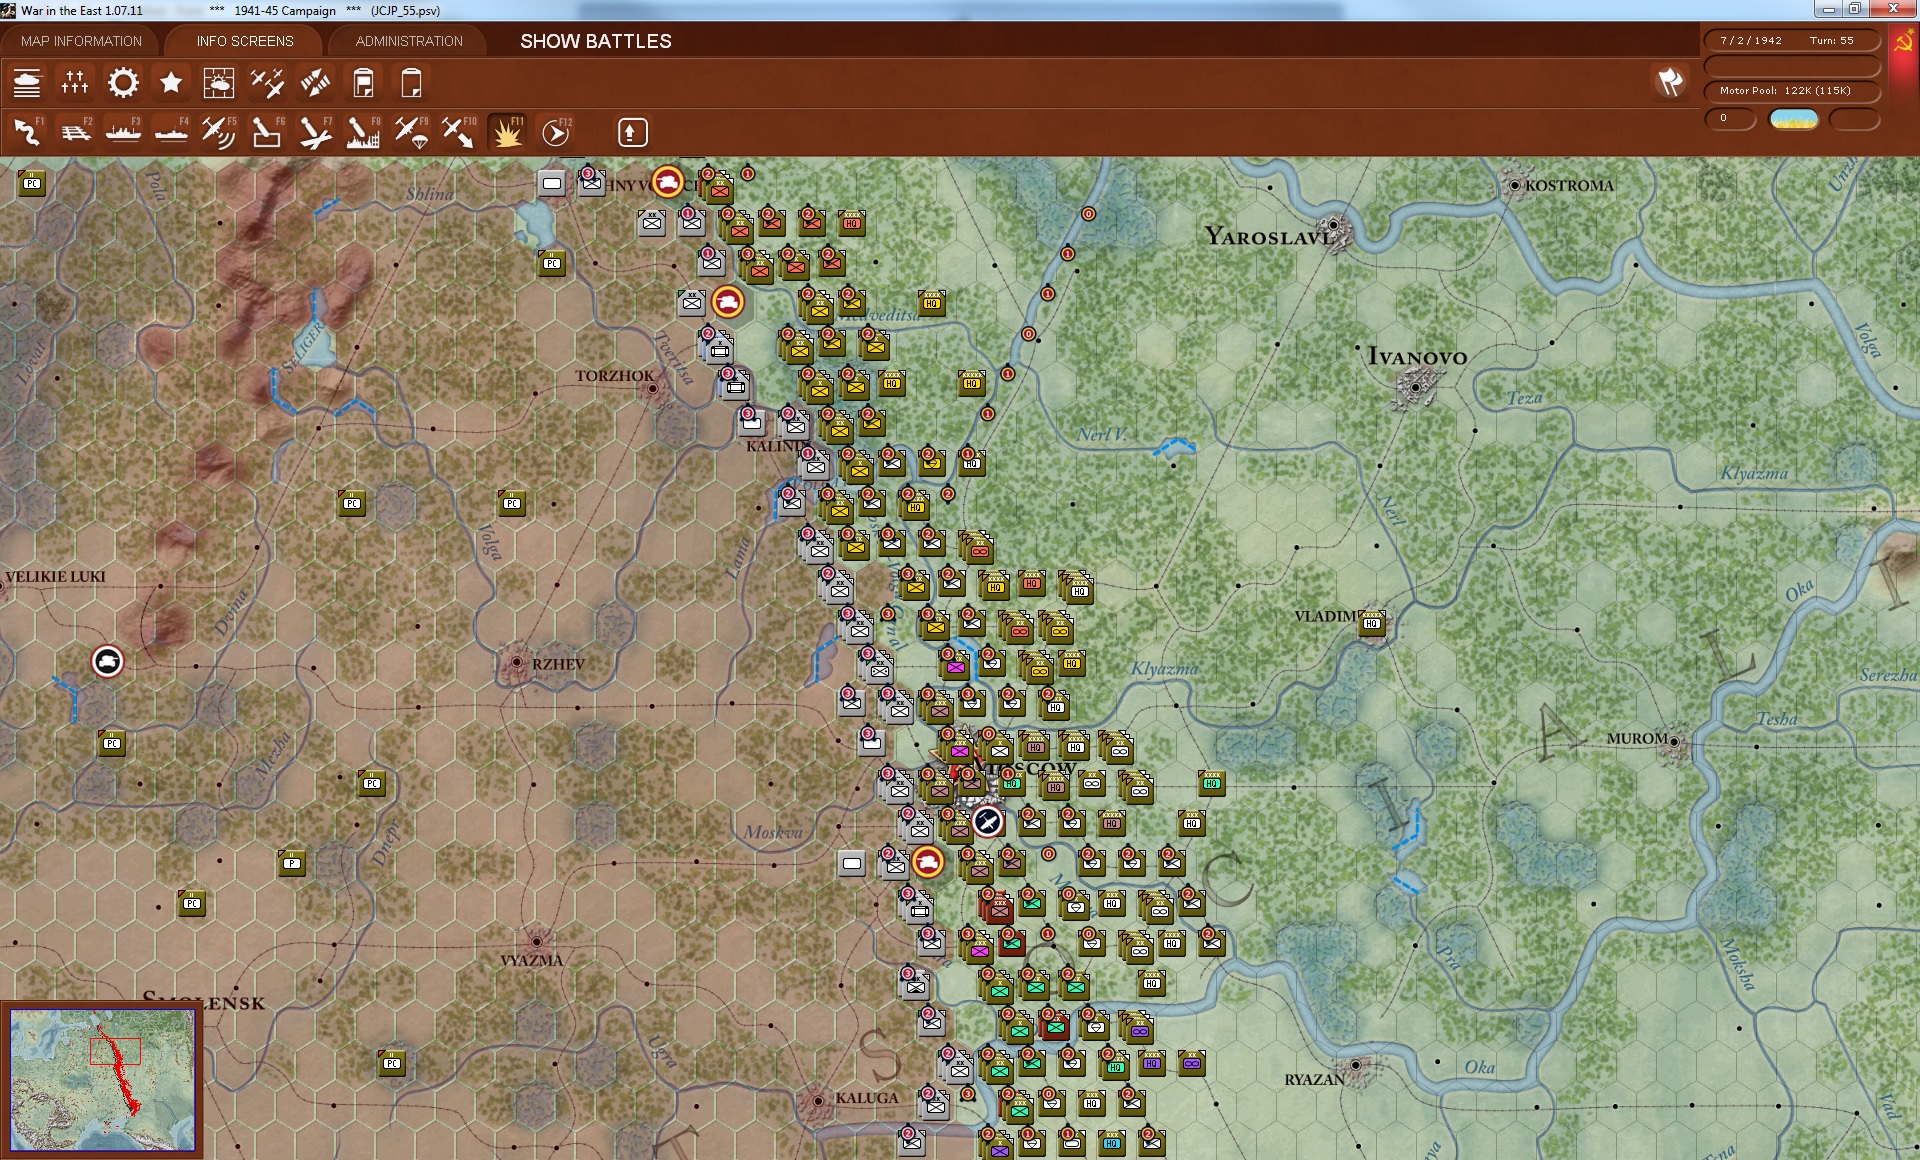Select Rail Damage Repair mode F2

click(x=75, y=132)
